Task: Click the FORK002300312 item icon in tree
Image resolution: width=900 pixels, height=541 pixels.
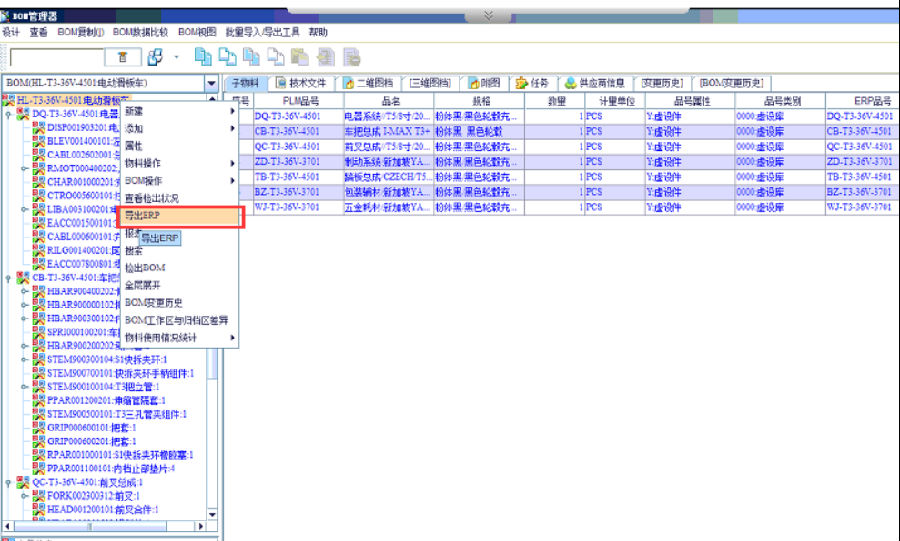Action: click(x=39, y=495)
